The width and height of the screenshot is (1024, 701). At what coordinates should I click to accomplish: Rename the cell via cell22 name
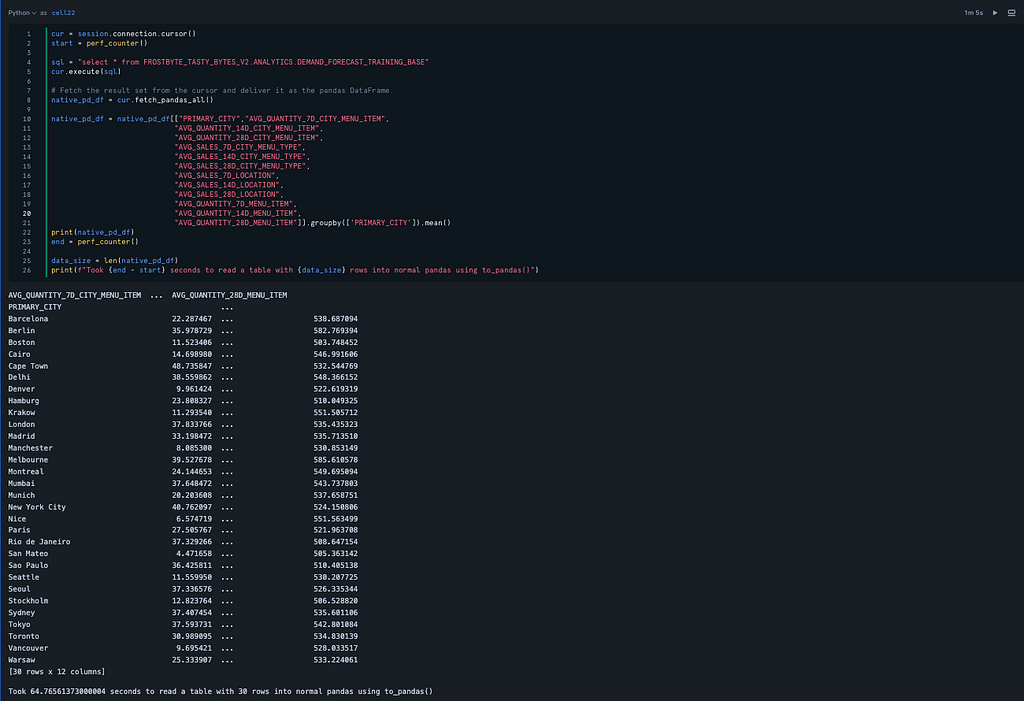coord(63,12)
